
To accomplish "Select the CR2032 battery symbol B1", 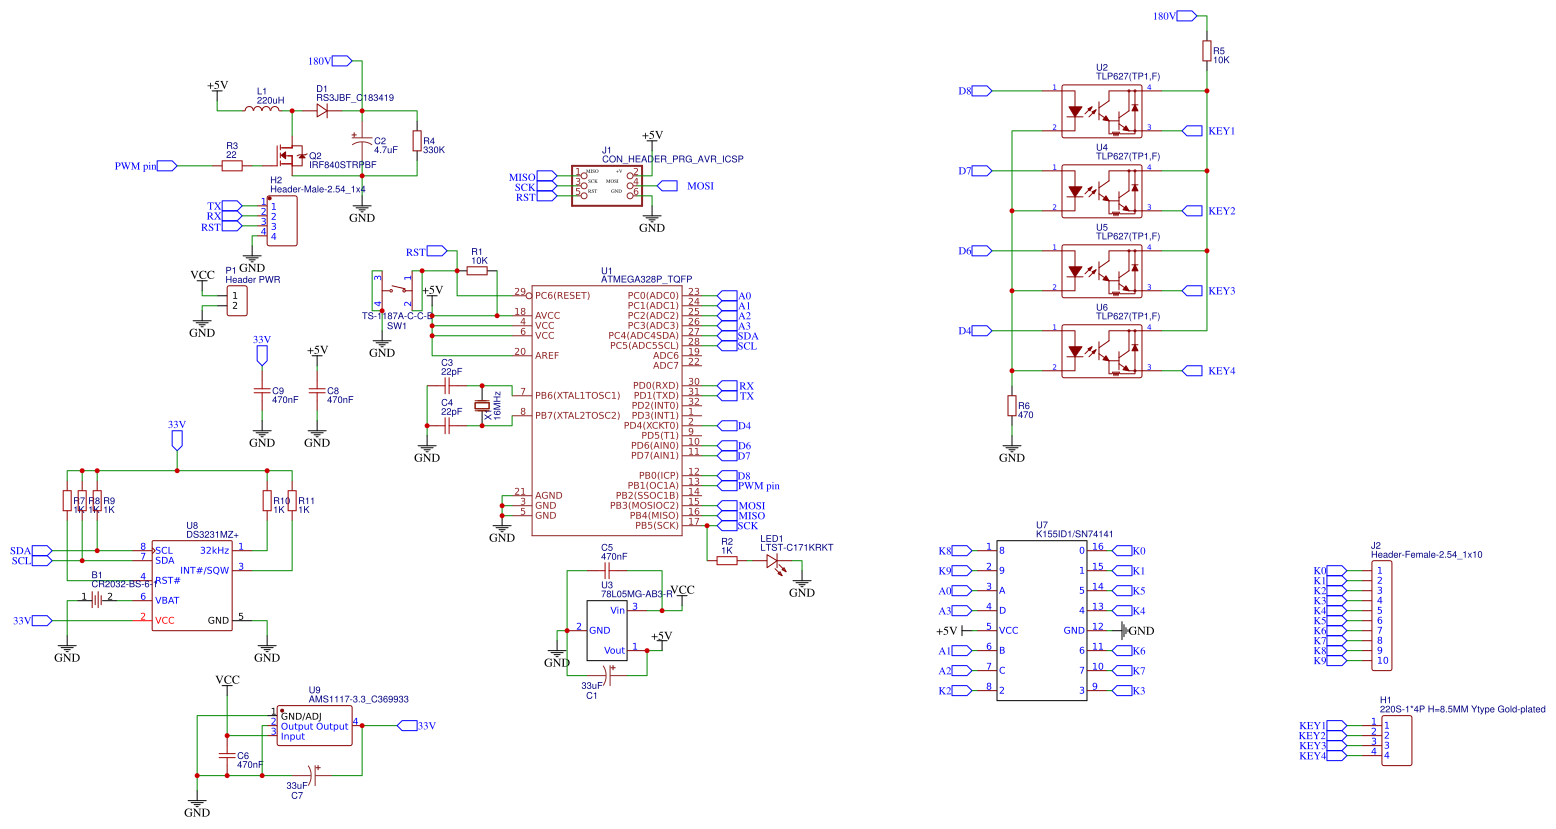I will coord(96,601).
